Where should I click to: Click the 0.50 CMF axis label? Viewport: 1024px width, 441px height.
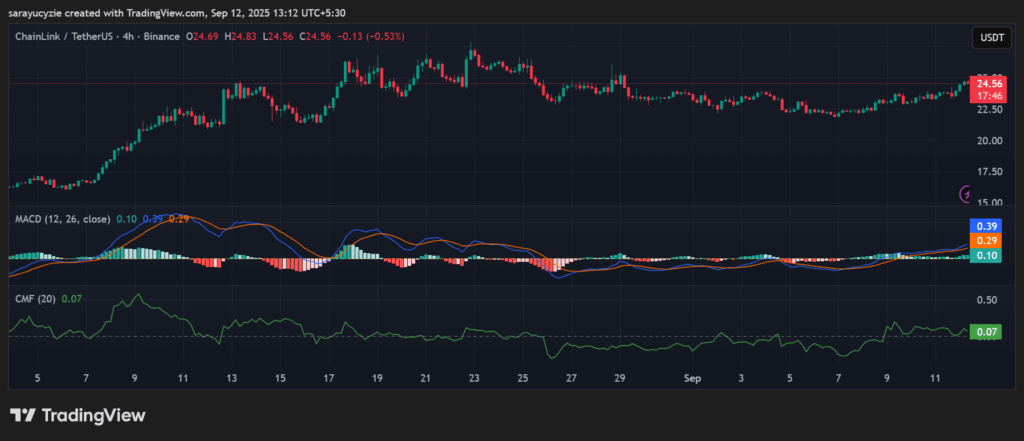tap(987, 300)
